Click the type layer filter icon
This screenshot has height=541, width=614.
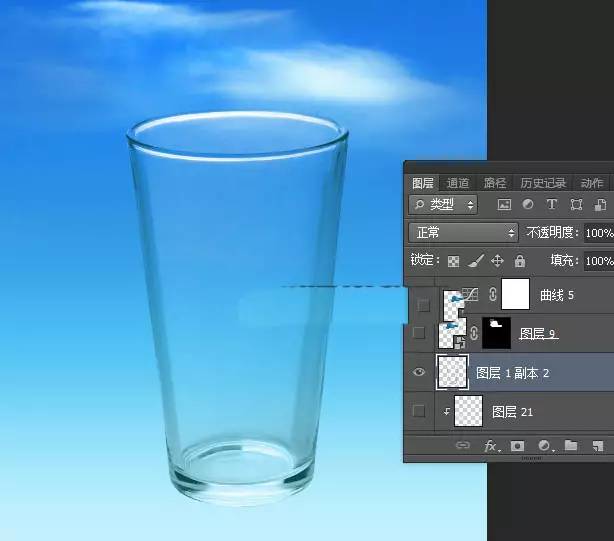click(x=551, y=205)
